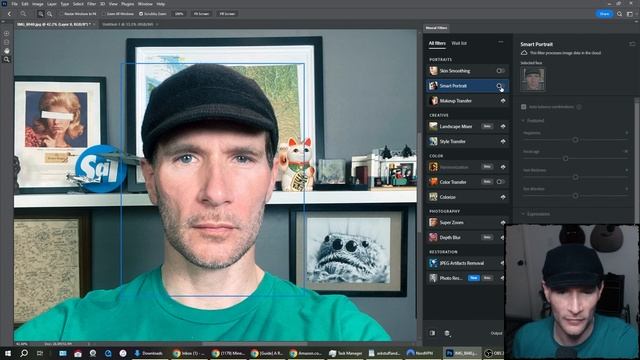The height and width of the screenshot is (360, 640).
Task: Open NordVPN from the taskbar
Action: [420, 353]
